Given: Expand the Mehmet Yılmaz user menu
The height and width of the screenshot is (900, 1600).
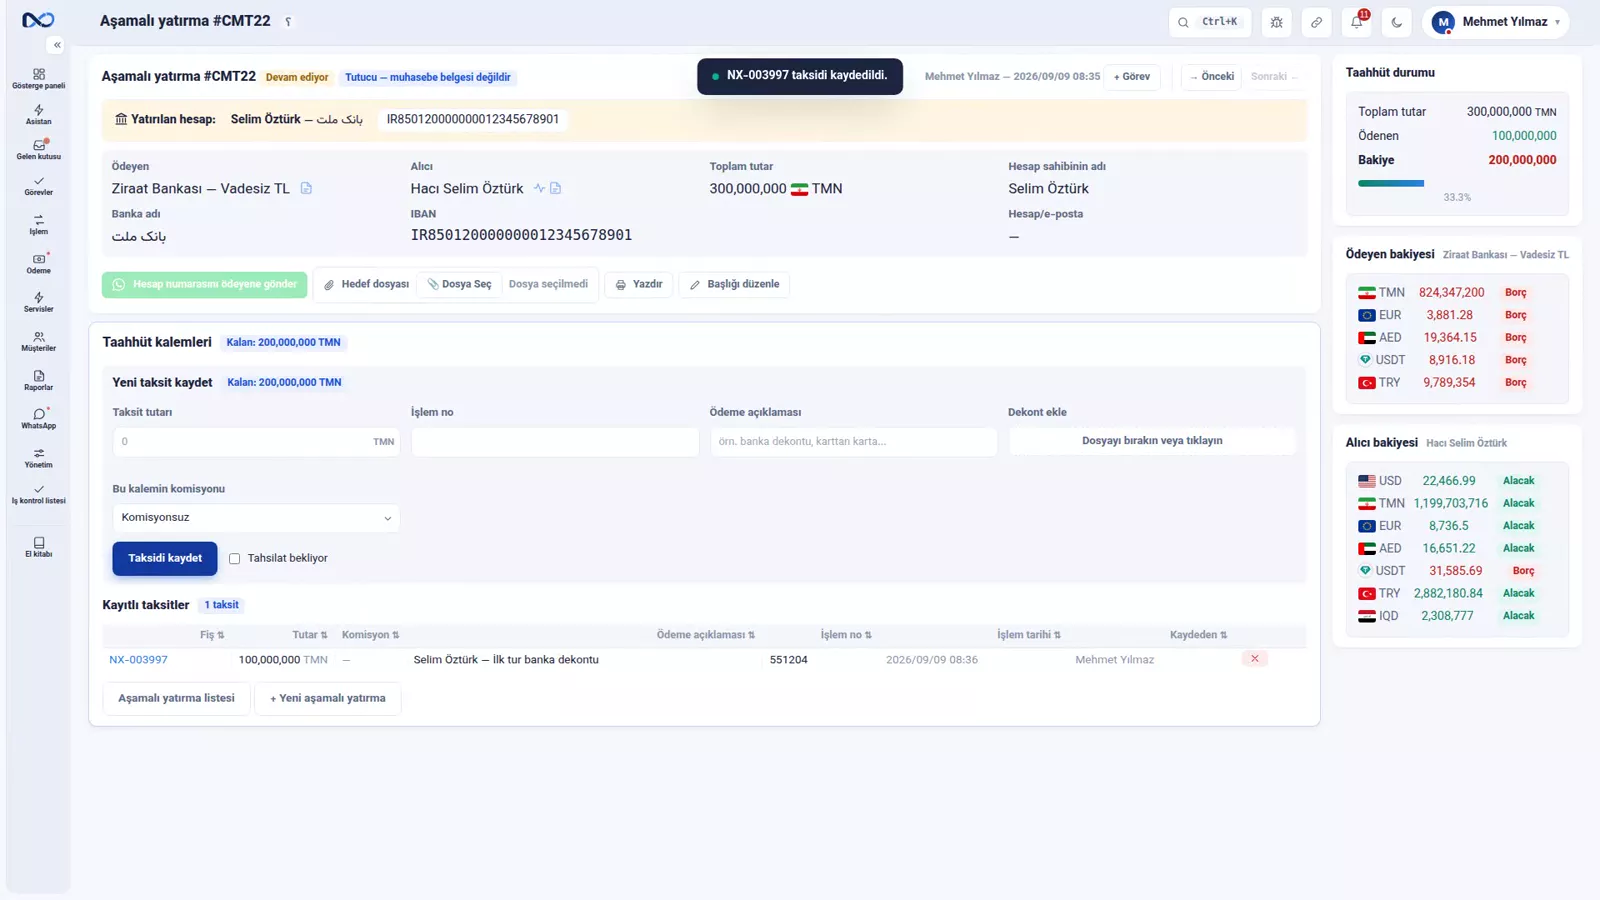Looking at the screenshot, I should pos(1495,22).
